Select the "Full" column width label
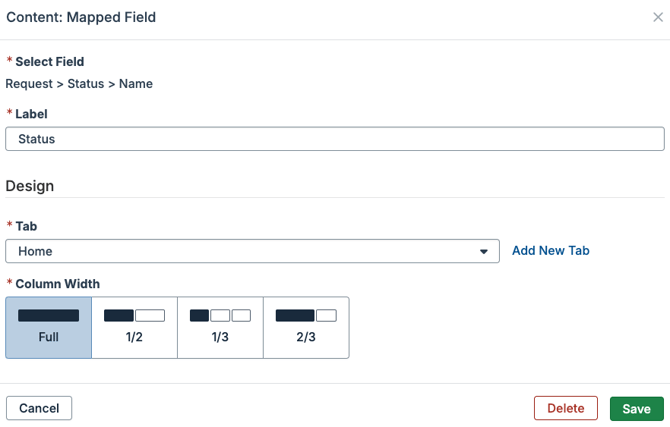 48,337
